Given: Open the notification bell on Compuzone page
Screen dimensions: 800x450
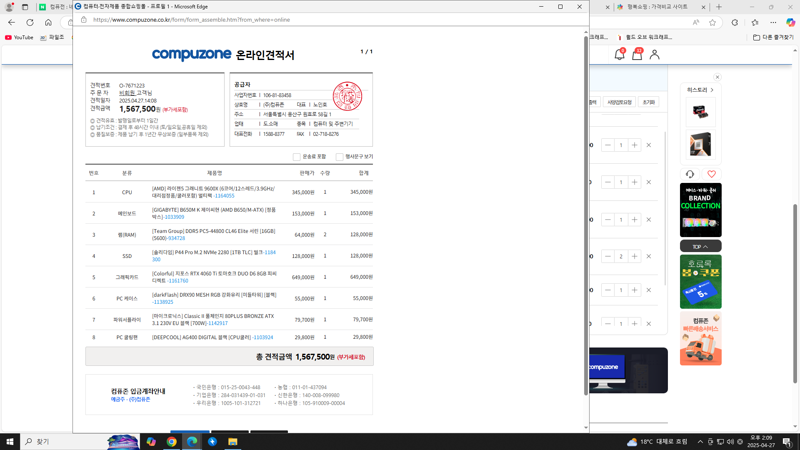Looking at the screenshot, I should [x=619, y=54].
